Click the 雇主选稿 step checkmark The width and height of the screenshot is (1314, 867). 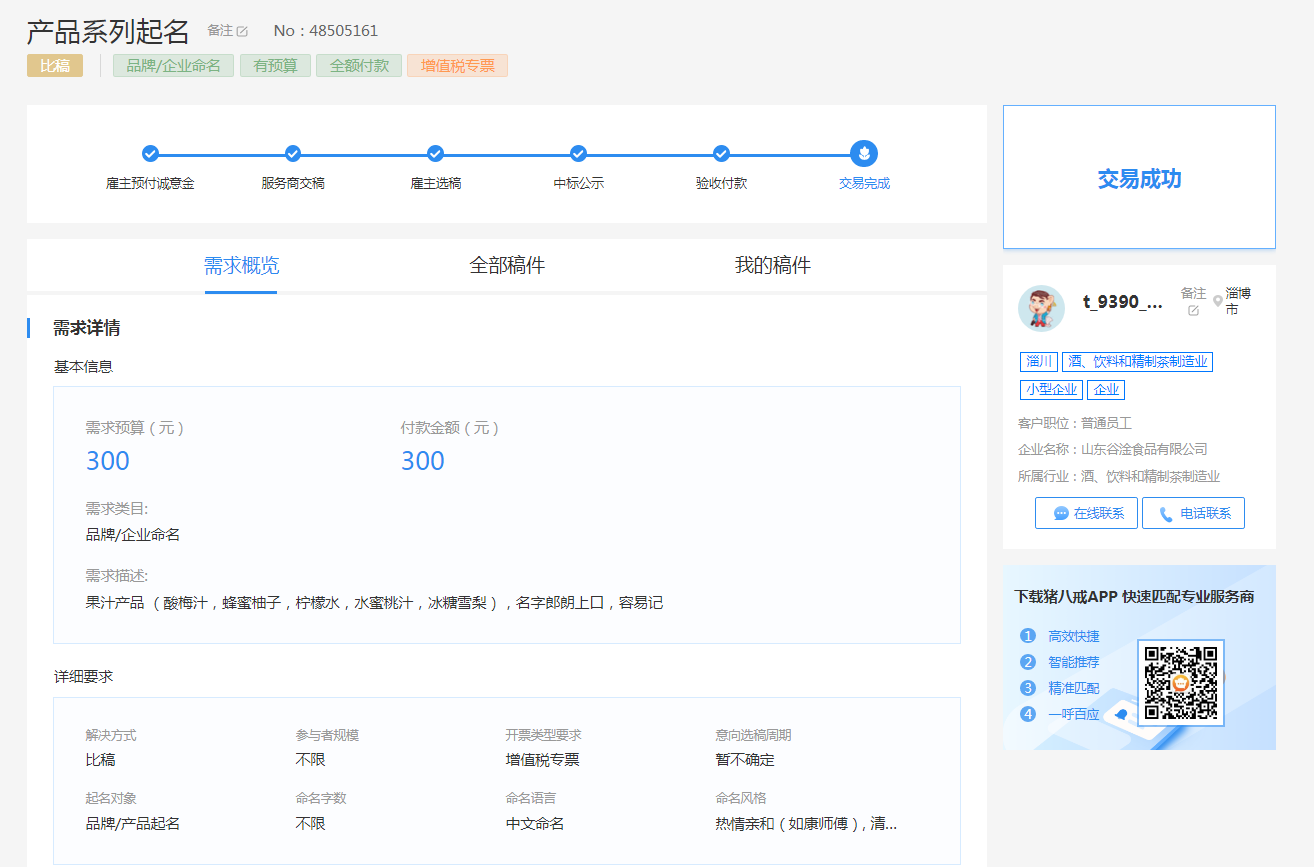point(435,153)
